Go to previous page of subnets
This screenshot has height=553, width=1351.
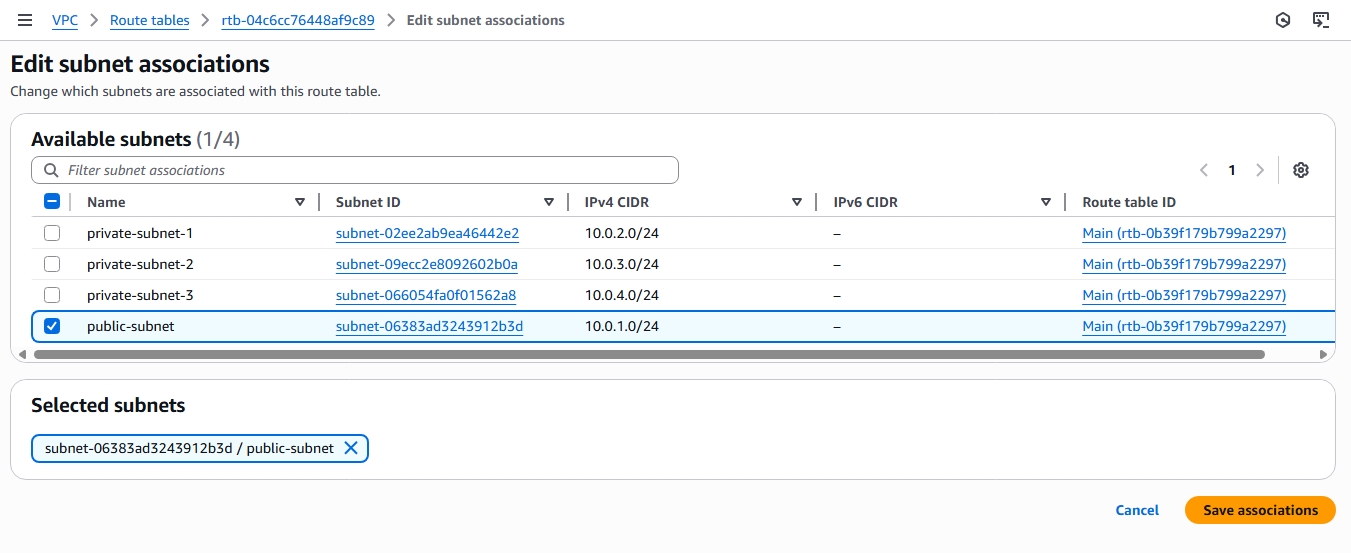coord(1204,170)
